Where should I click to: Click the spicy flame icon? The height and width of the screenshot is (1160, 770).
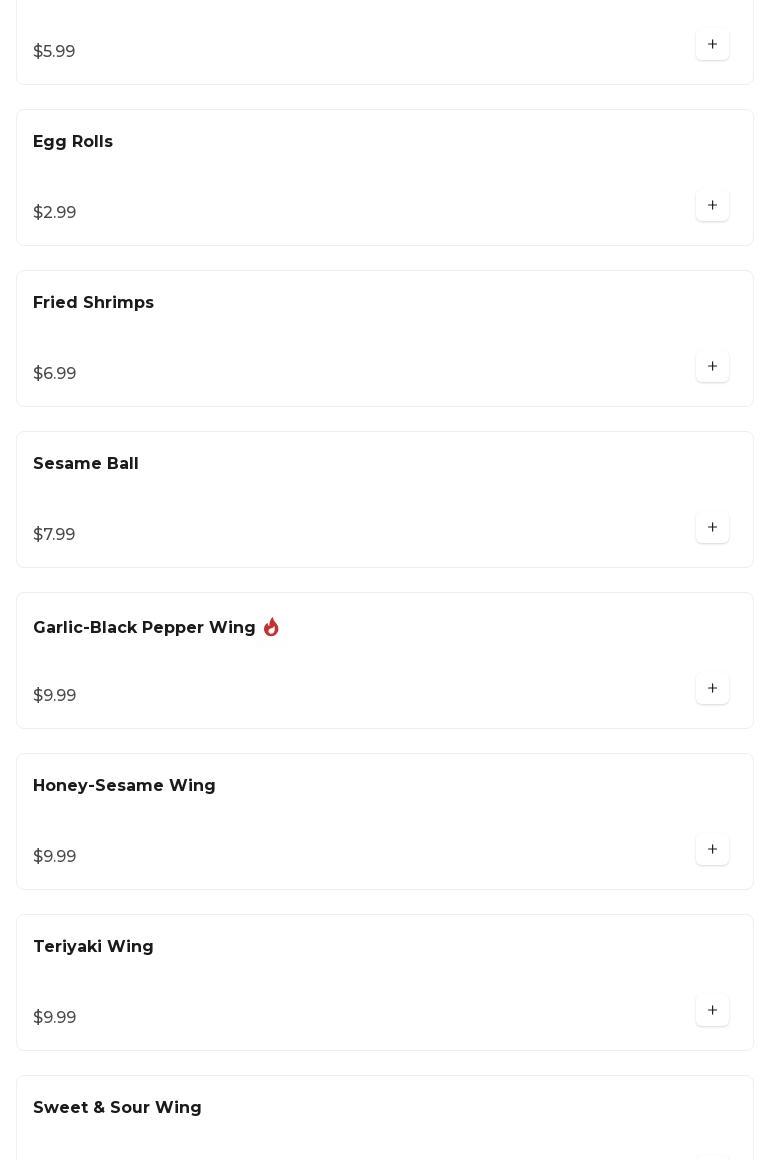(271, 627)
